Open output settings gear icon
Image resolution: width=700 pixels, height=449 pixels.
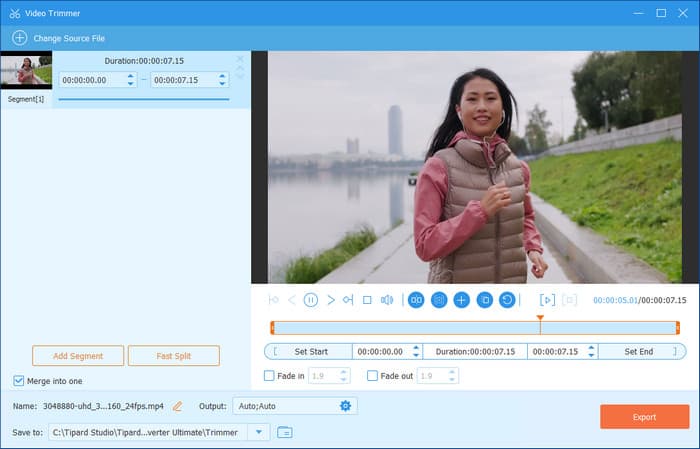tap(346, 406)
